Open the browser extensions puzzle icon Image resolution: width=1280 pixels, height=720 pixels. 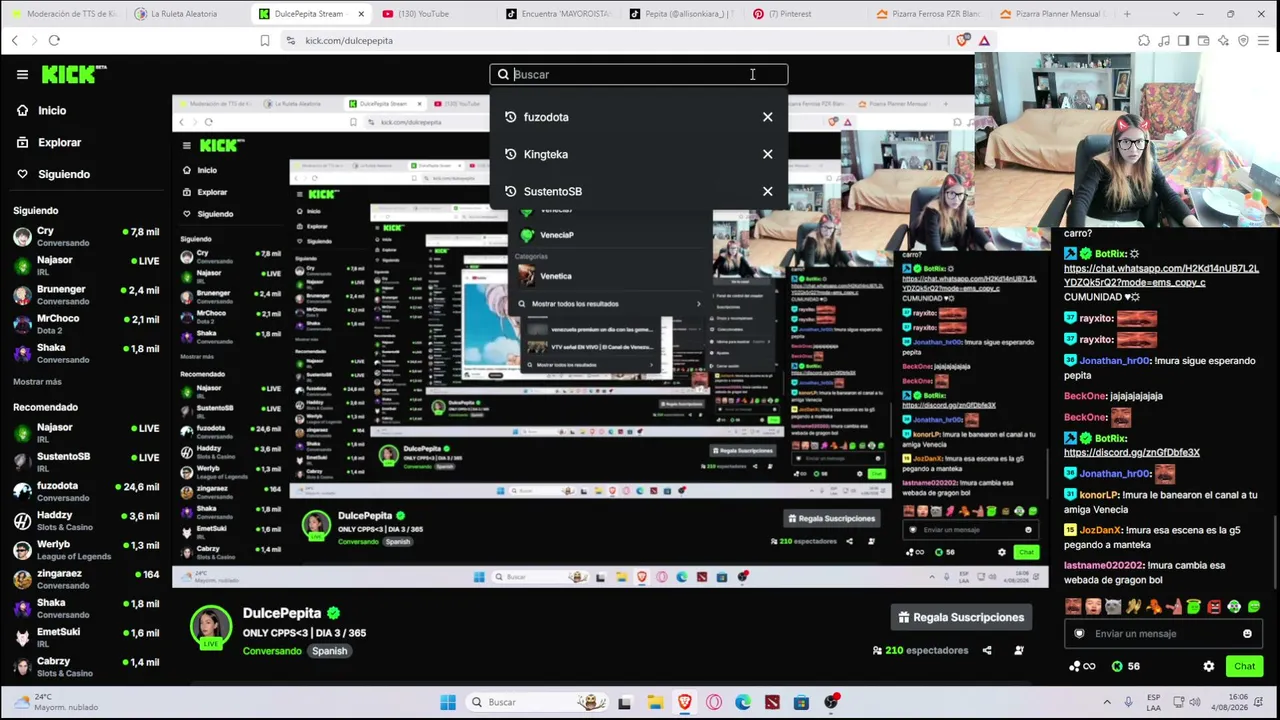1143,40
